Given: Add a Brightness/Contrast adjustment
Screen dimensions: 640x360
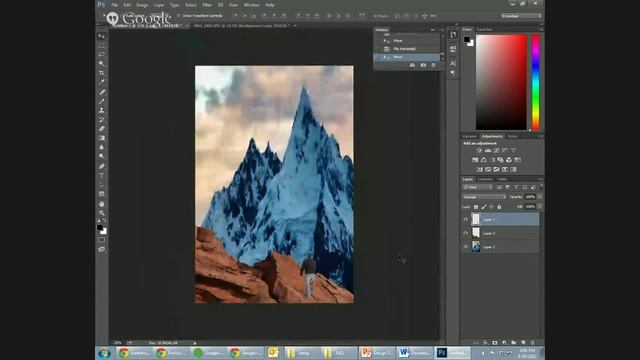Looking at the screenshot, I should click(479, 151).
